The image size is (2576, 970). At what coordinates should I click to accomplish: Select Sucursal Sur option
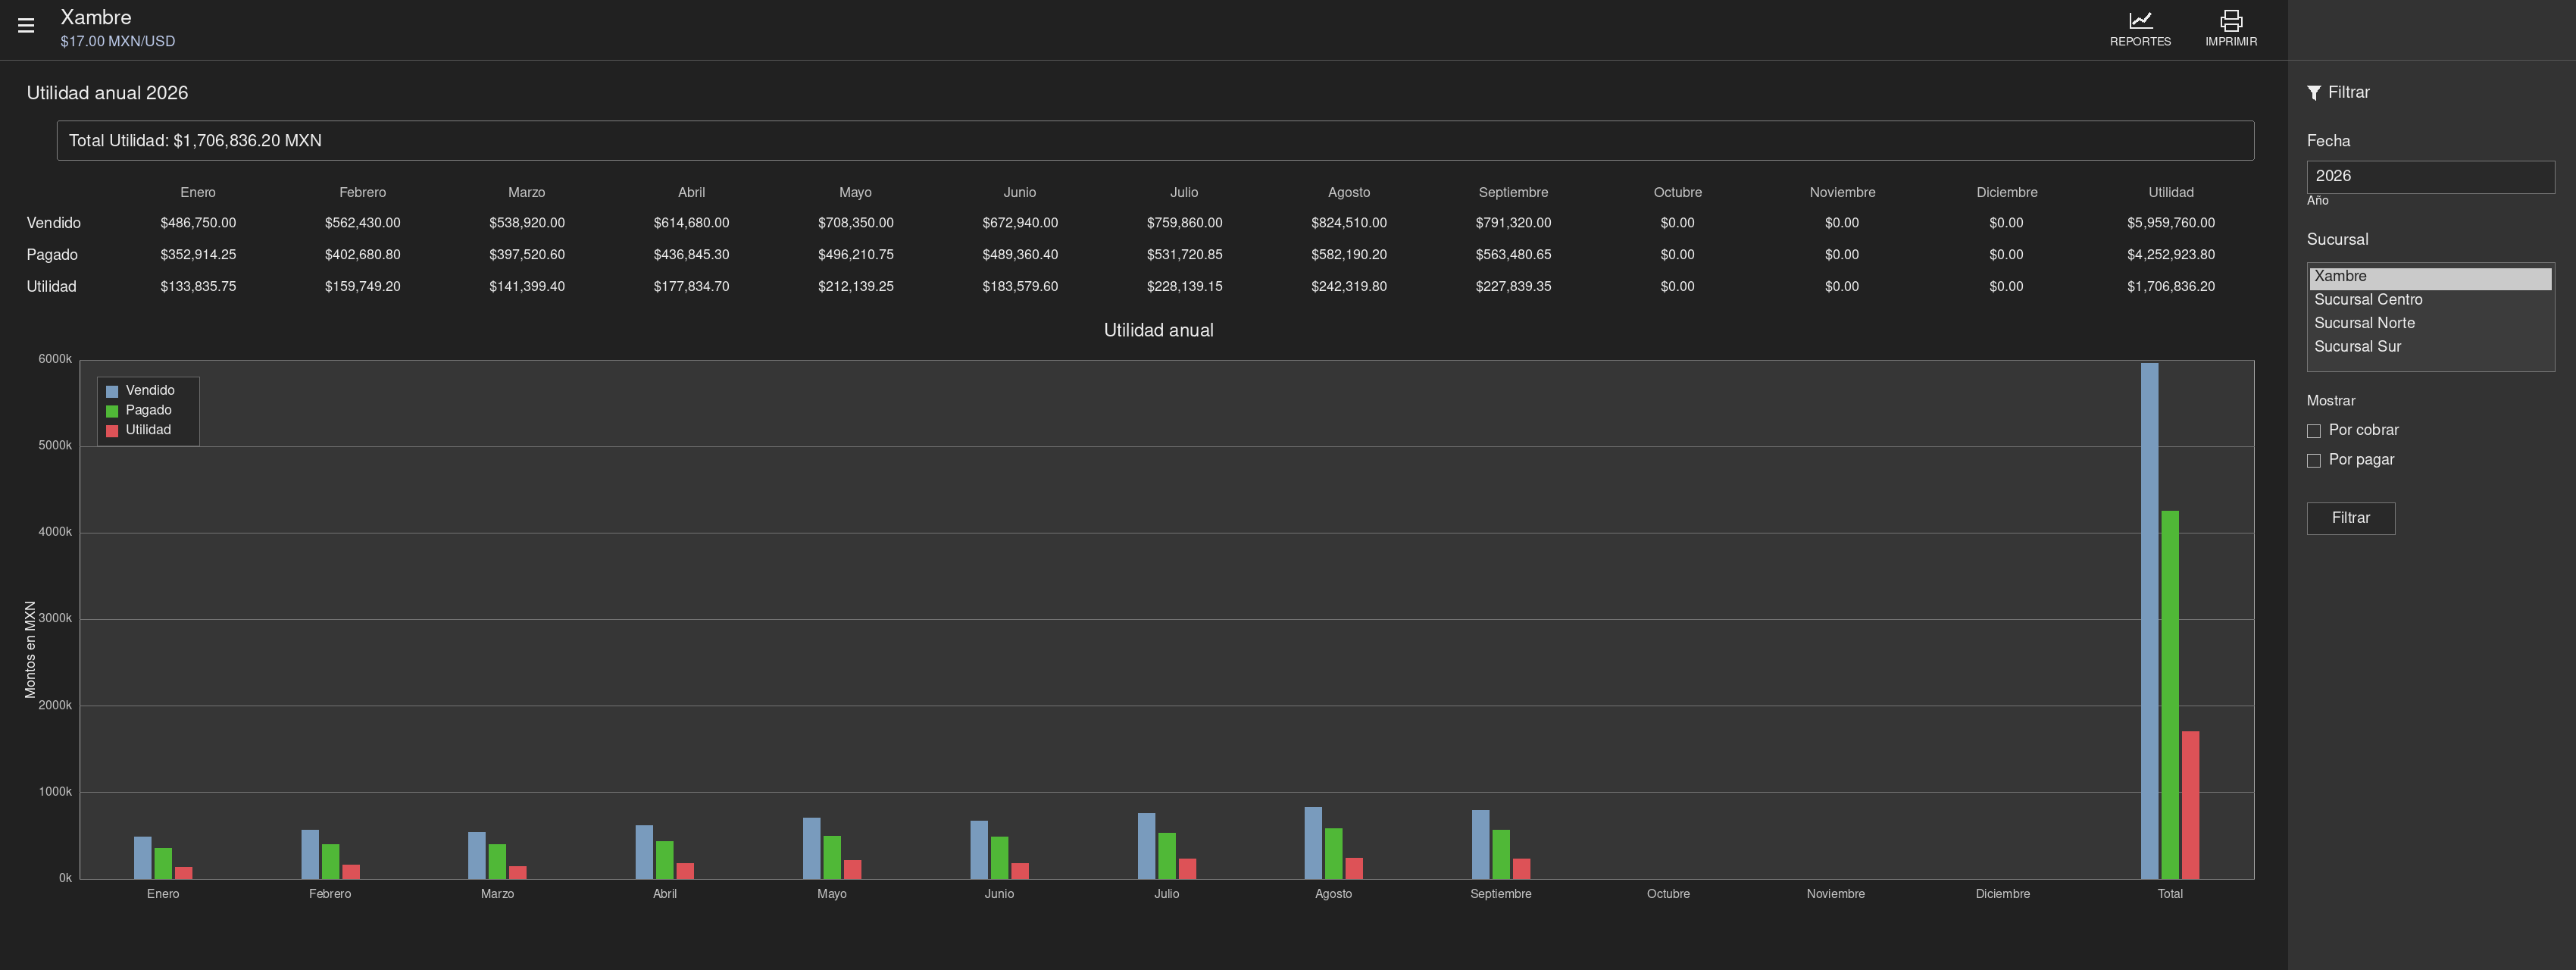coord(2430,347)
